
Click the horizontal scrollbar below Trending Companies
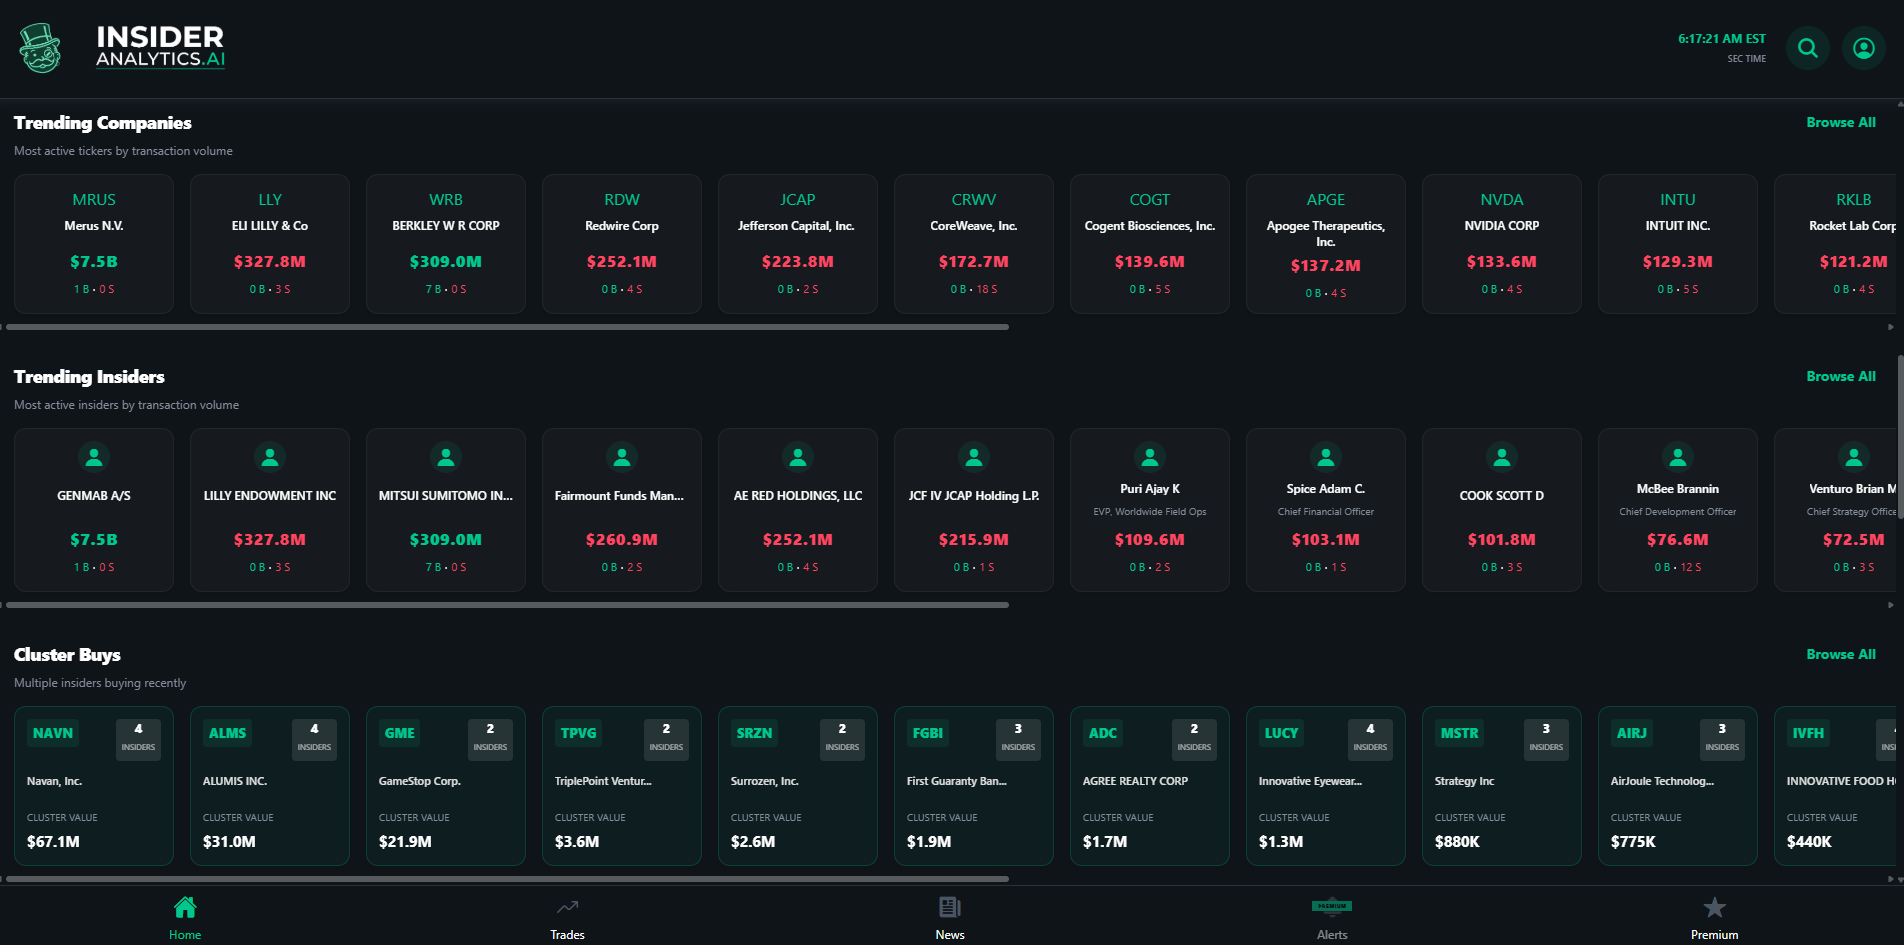pos(500,326)
